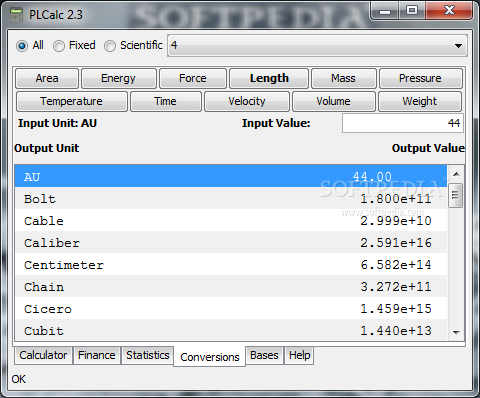Click the PLCalc calculator icon in title bar
This screenshot has width=480, height=398.
16,15
